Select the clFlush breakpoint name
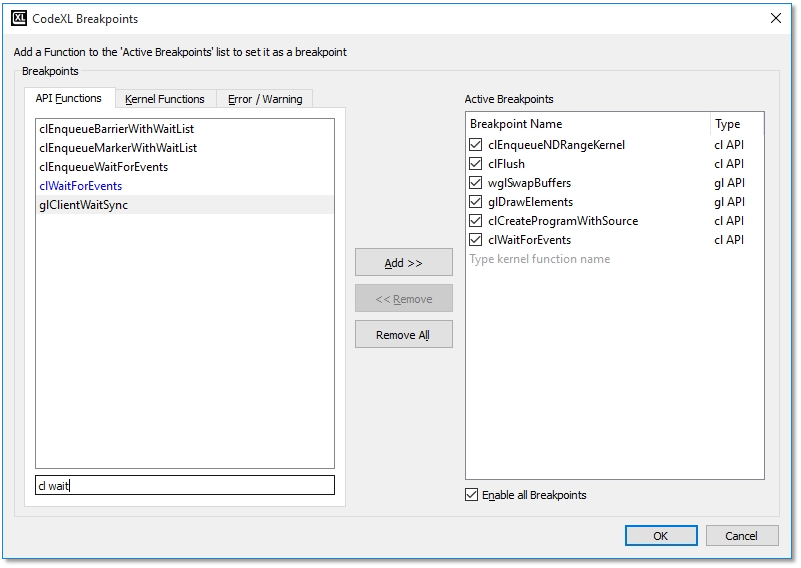Image resolution: width=801 pixels, height=568 pixels. tap(506, 164)
